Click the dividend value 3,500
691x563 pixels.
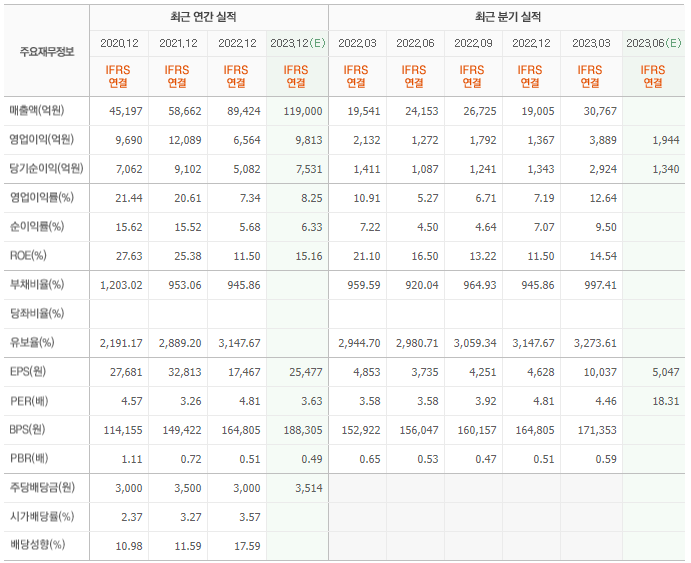tap(188, 488)
